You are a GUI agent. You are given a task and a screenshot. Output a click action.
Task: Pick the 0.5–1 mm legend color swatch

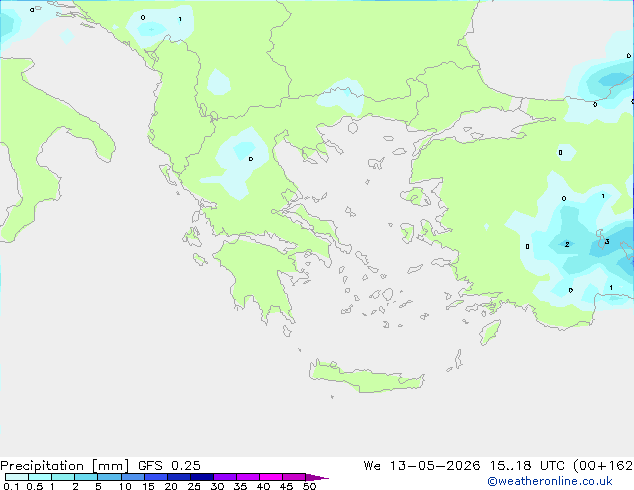tap(40, 477)
